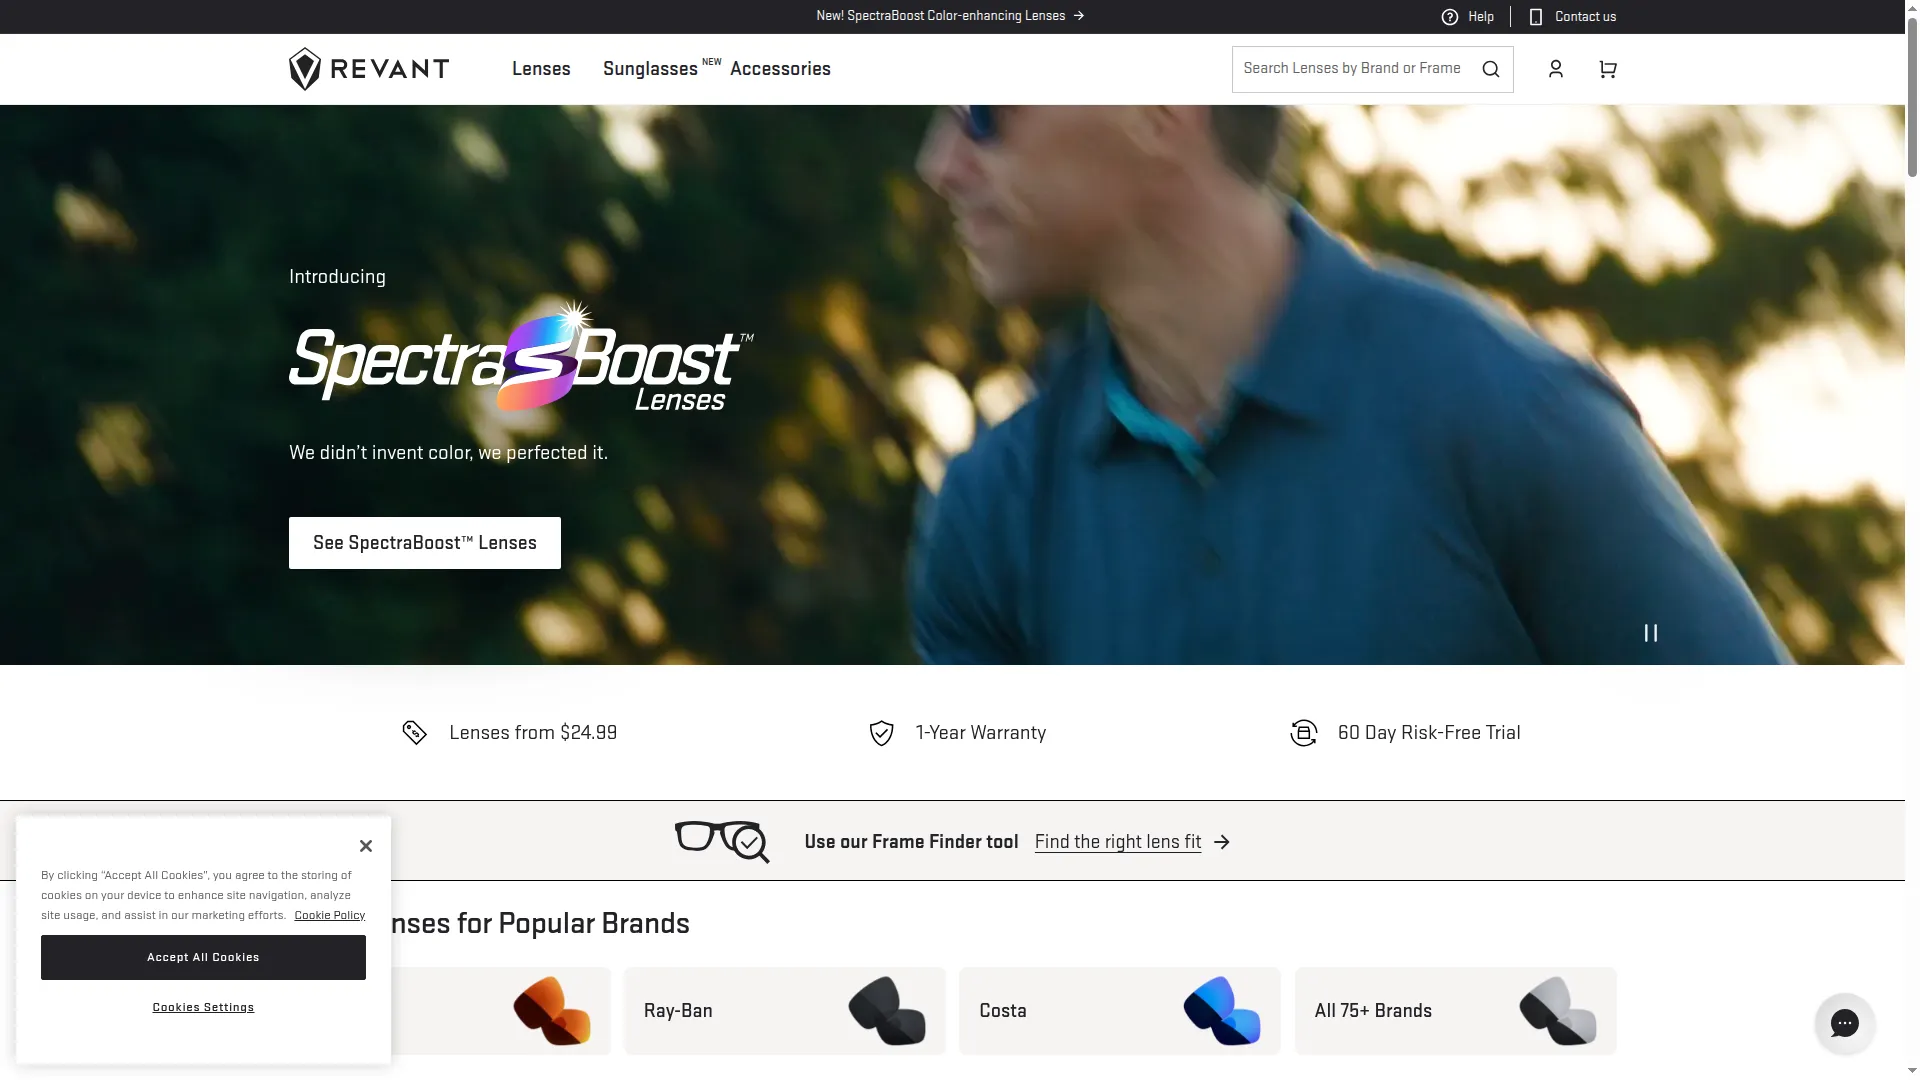The image size is (1920, 1080).
Task: Open the live chat bubble
Action: pos(1845,1023)
